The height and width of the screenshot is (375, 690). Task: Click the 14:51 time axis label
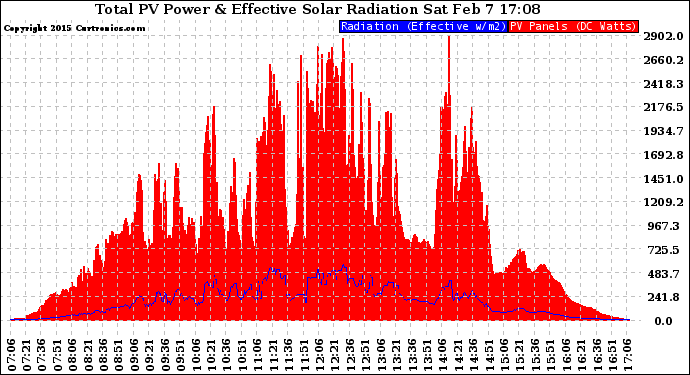click(489, 354)
